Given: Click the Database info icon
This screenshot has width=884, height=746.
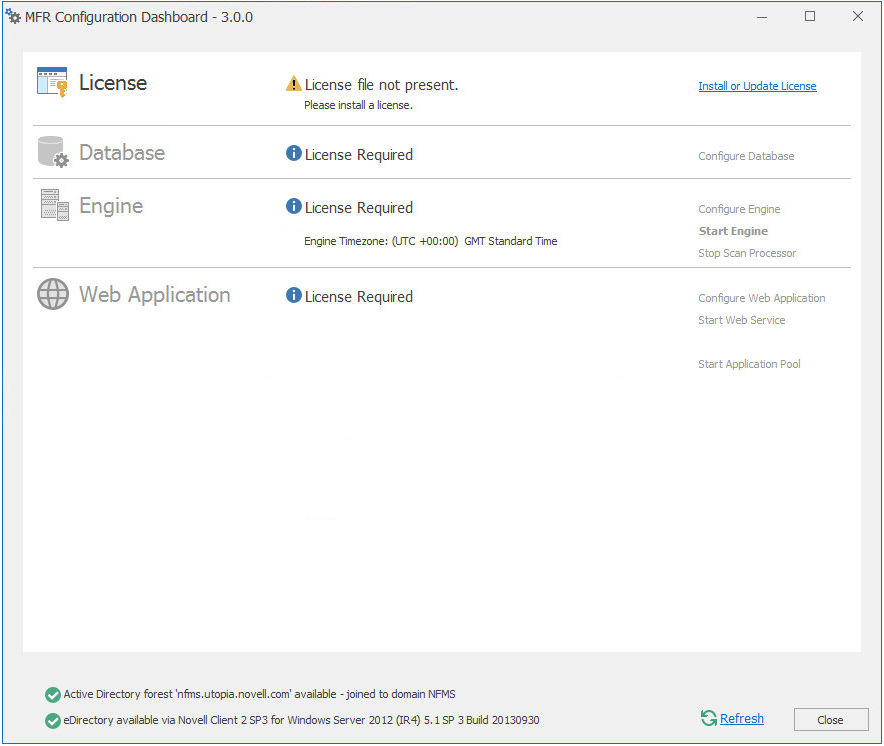Looking at the screenshot, I should coord(293,154).
